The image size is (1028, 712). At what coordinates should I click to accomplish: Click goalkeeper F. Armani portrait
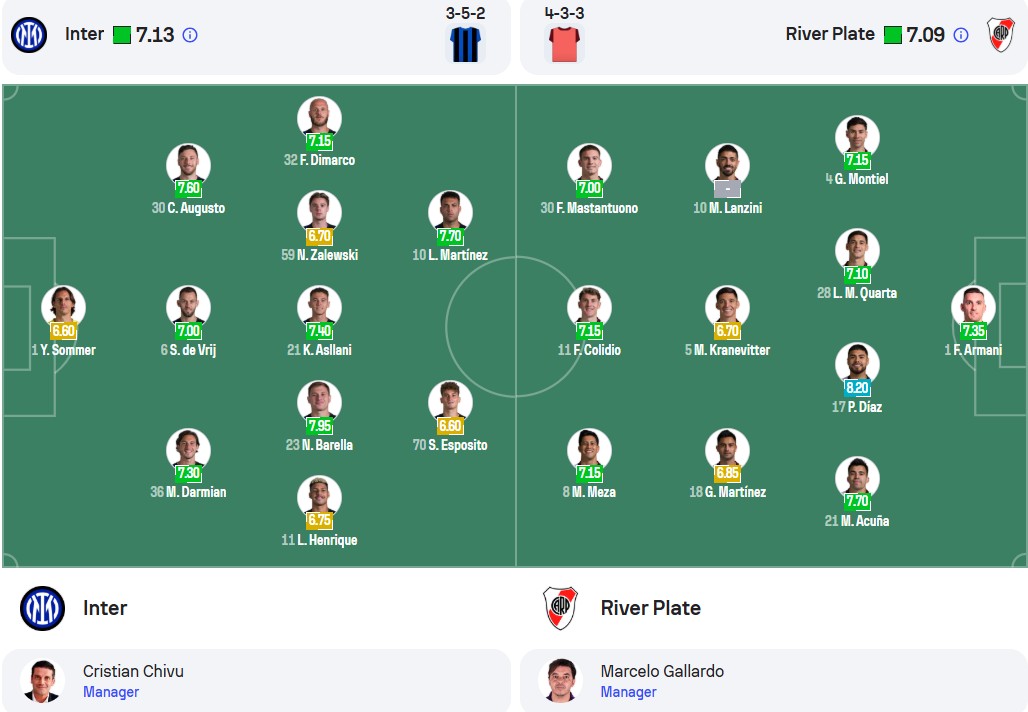click(x=973, y=307)
